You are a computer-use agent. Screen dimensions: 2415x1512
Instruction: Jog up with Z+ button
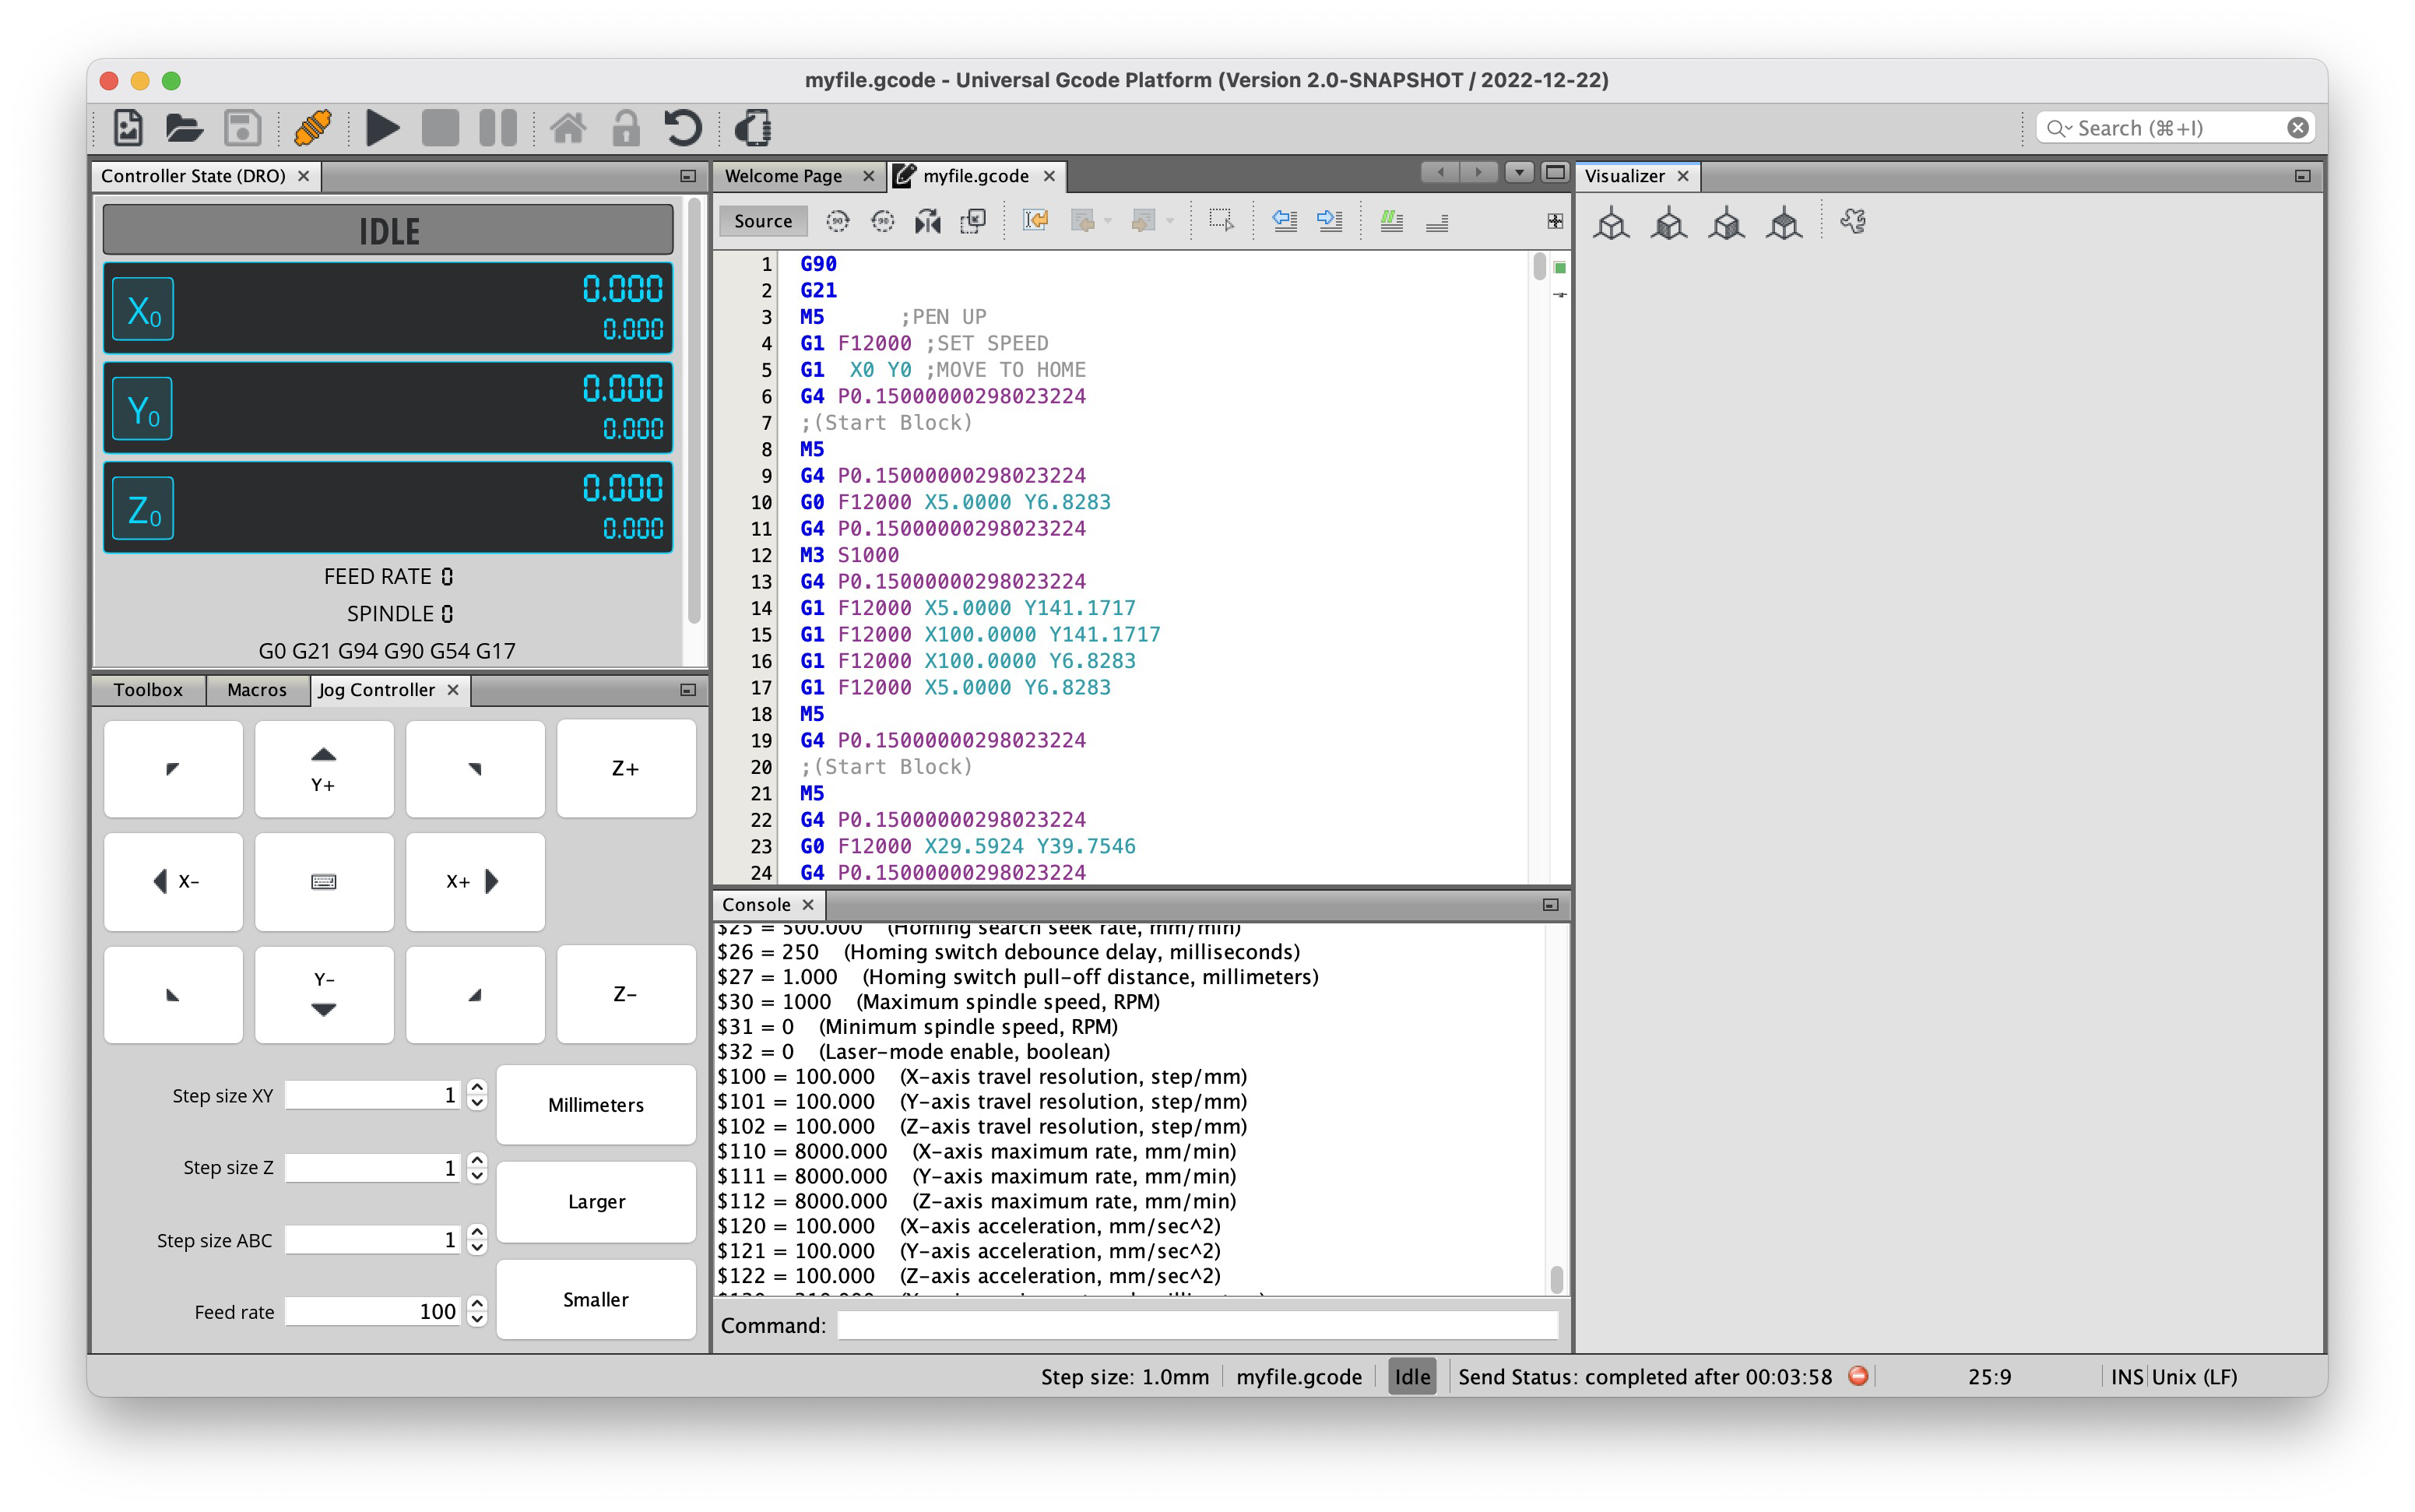[625, 768]
